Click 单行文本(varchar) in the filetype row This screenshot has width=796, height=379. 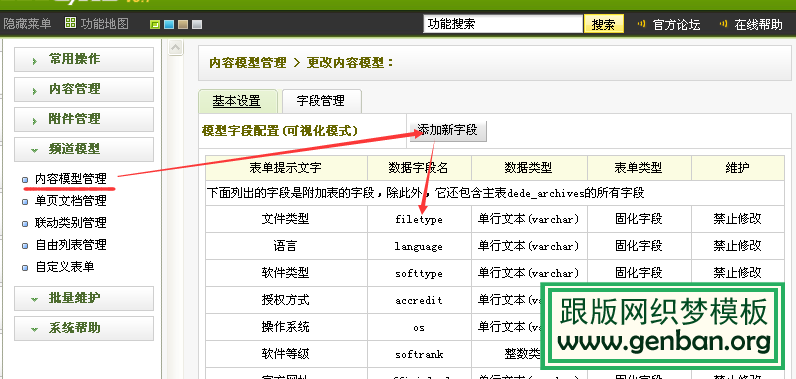pos(528,219)
